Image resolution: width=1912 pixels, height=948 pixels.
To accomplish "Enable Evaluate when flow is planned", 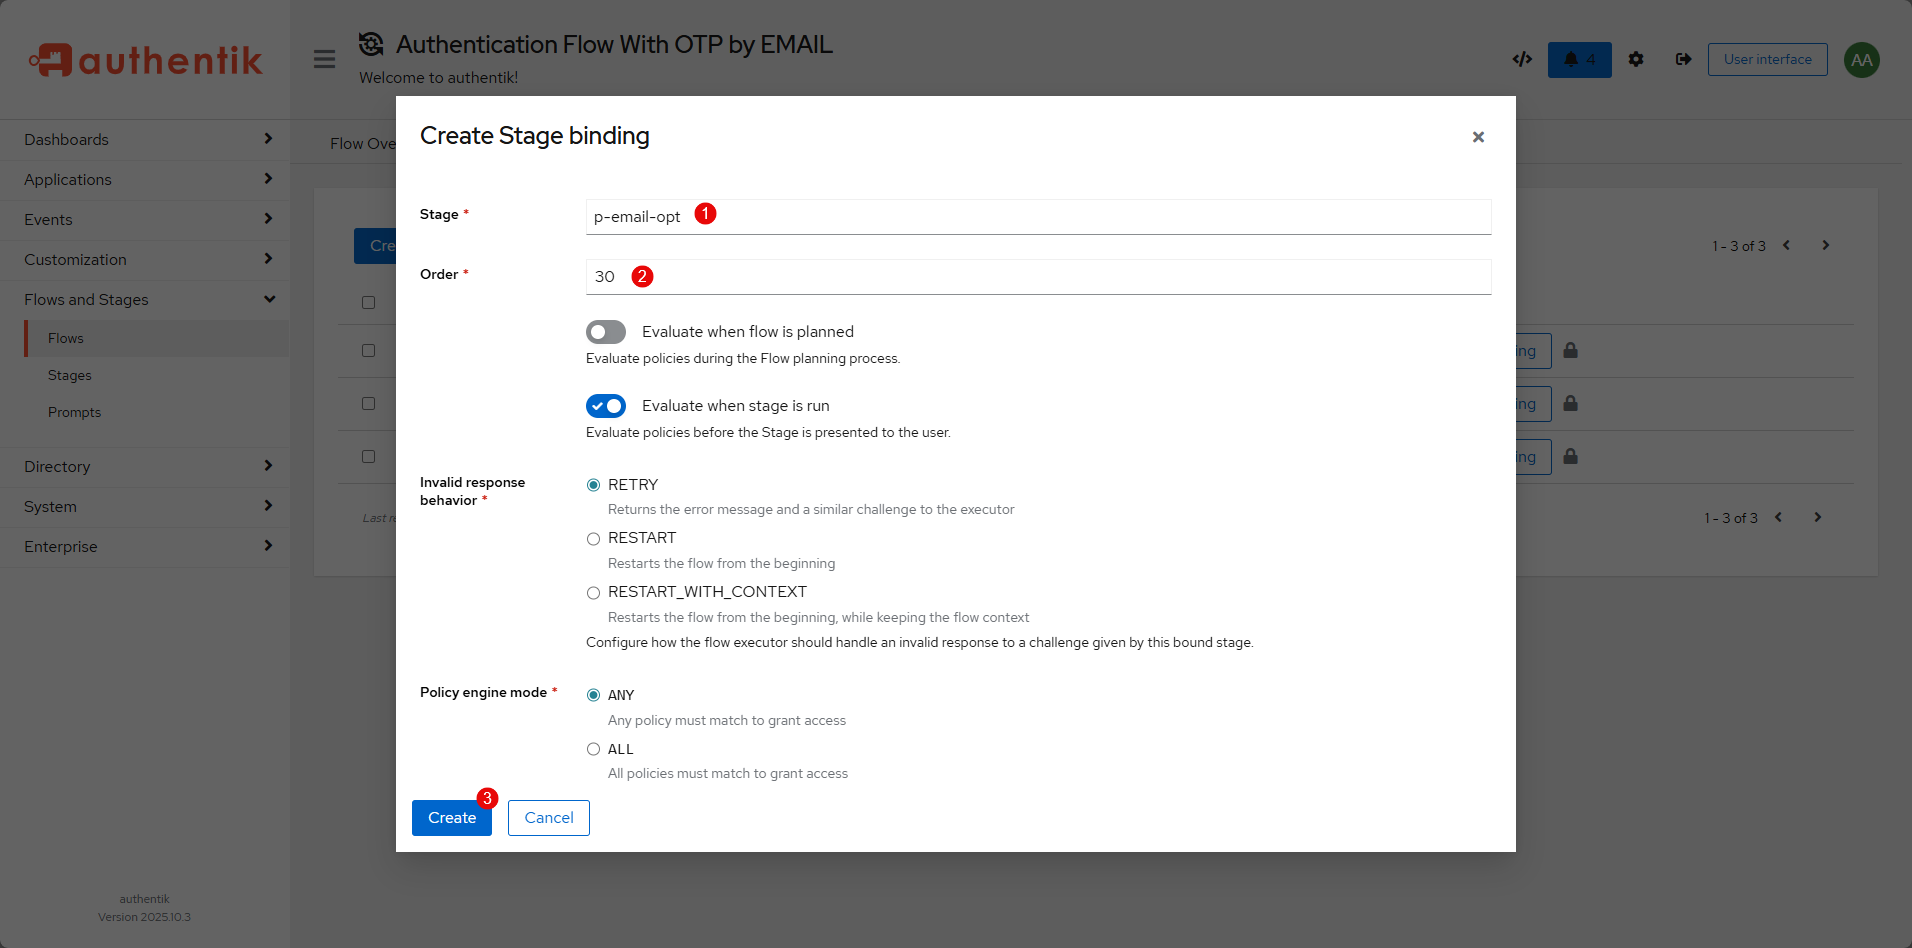I will pos(606,332).
